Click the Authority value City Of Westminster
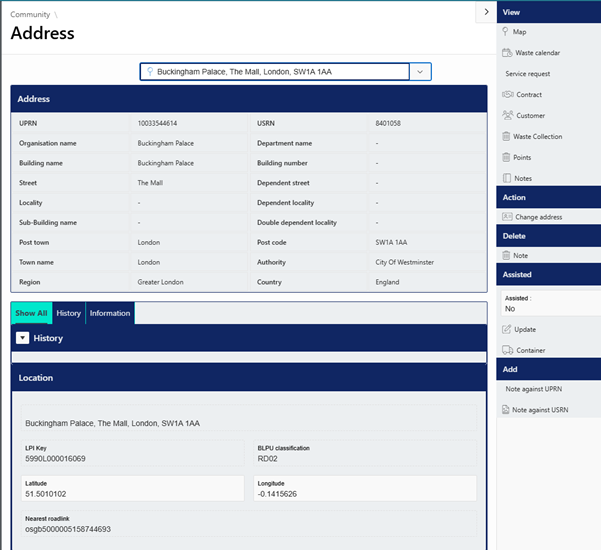601x550 pixels. tap(404, 262)
